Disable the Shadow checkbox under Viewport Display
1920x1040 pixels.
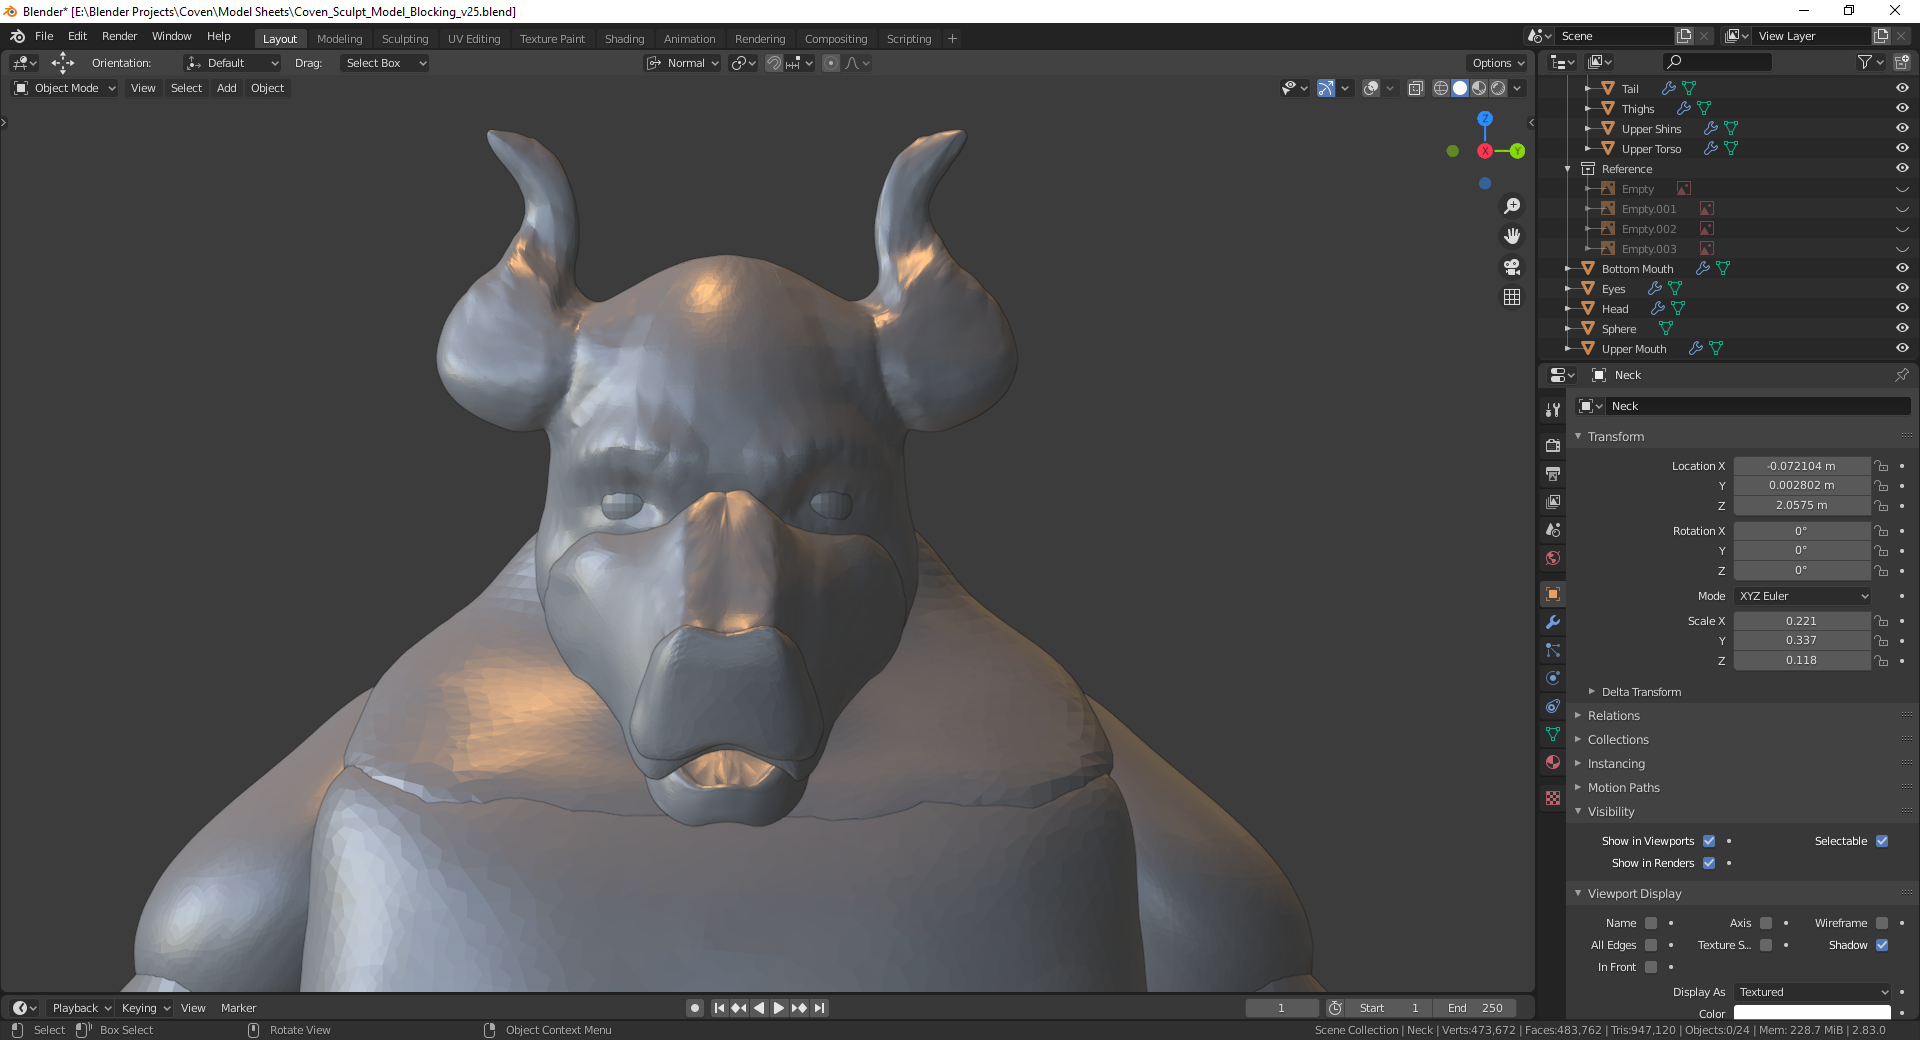point(1884,945)
